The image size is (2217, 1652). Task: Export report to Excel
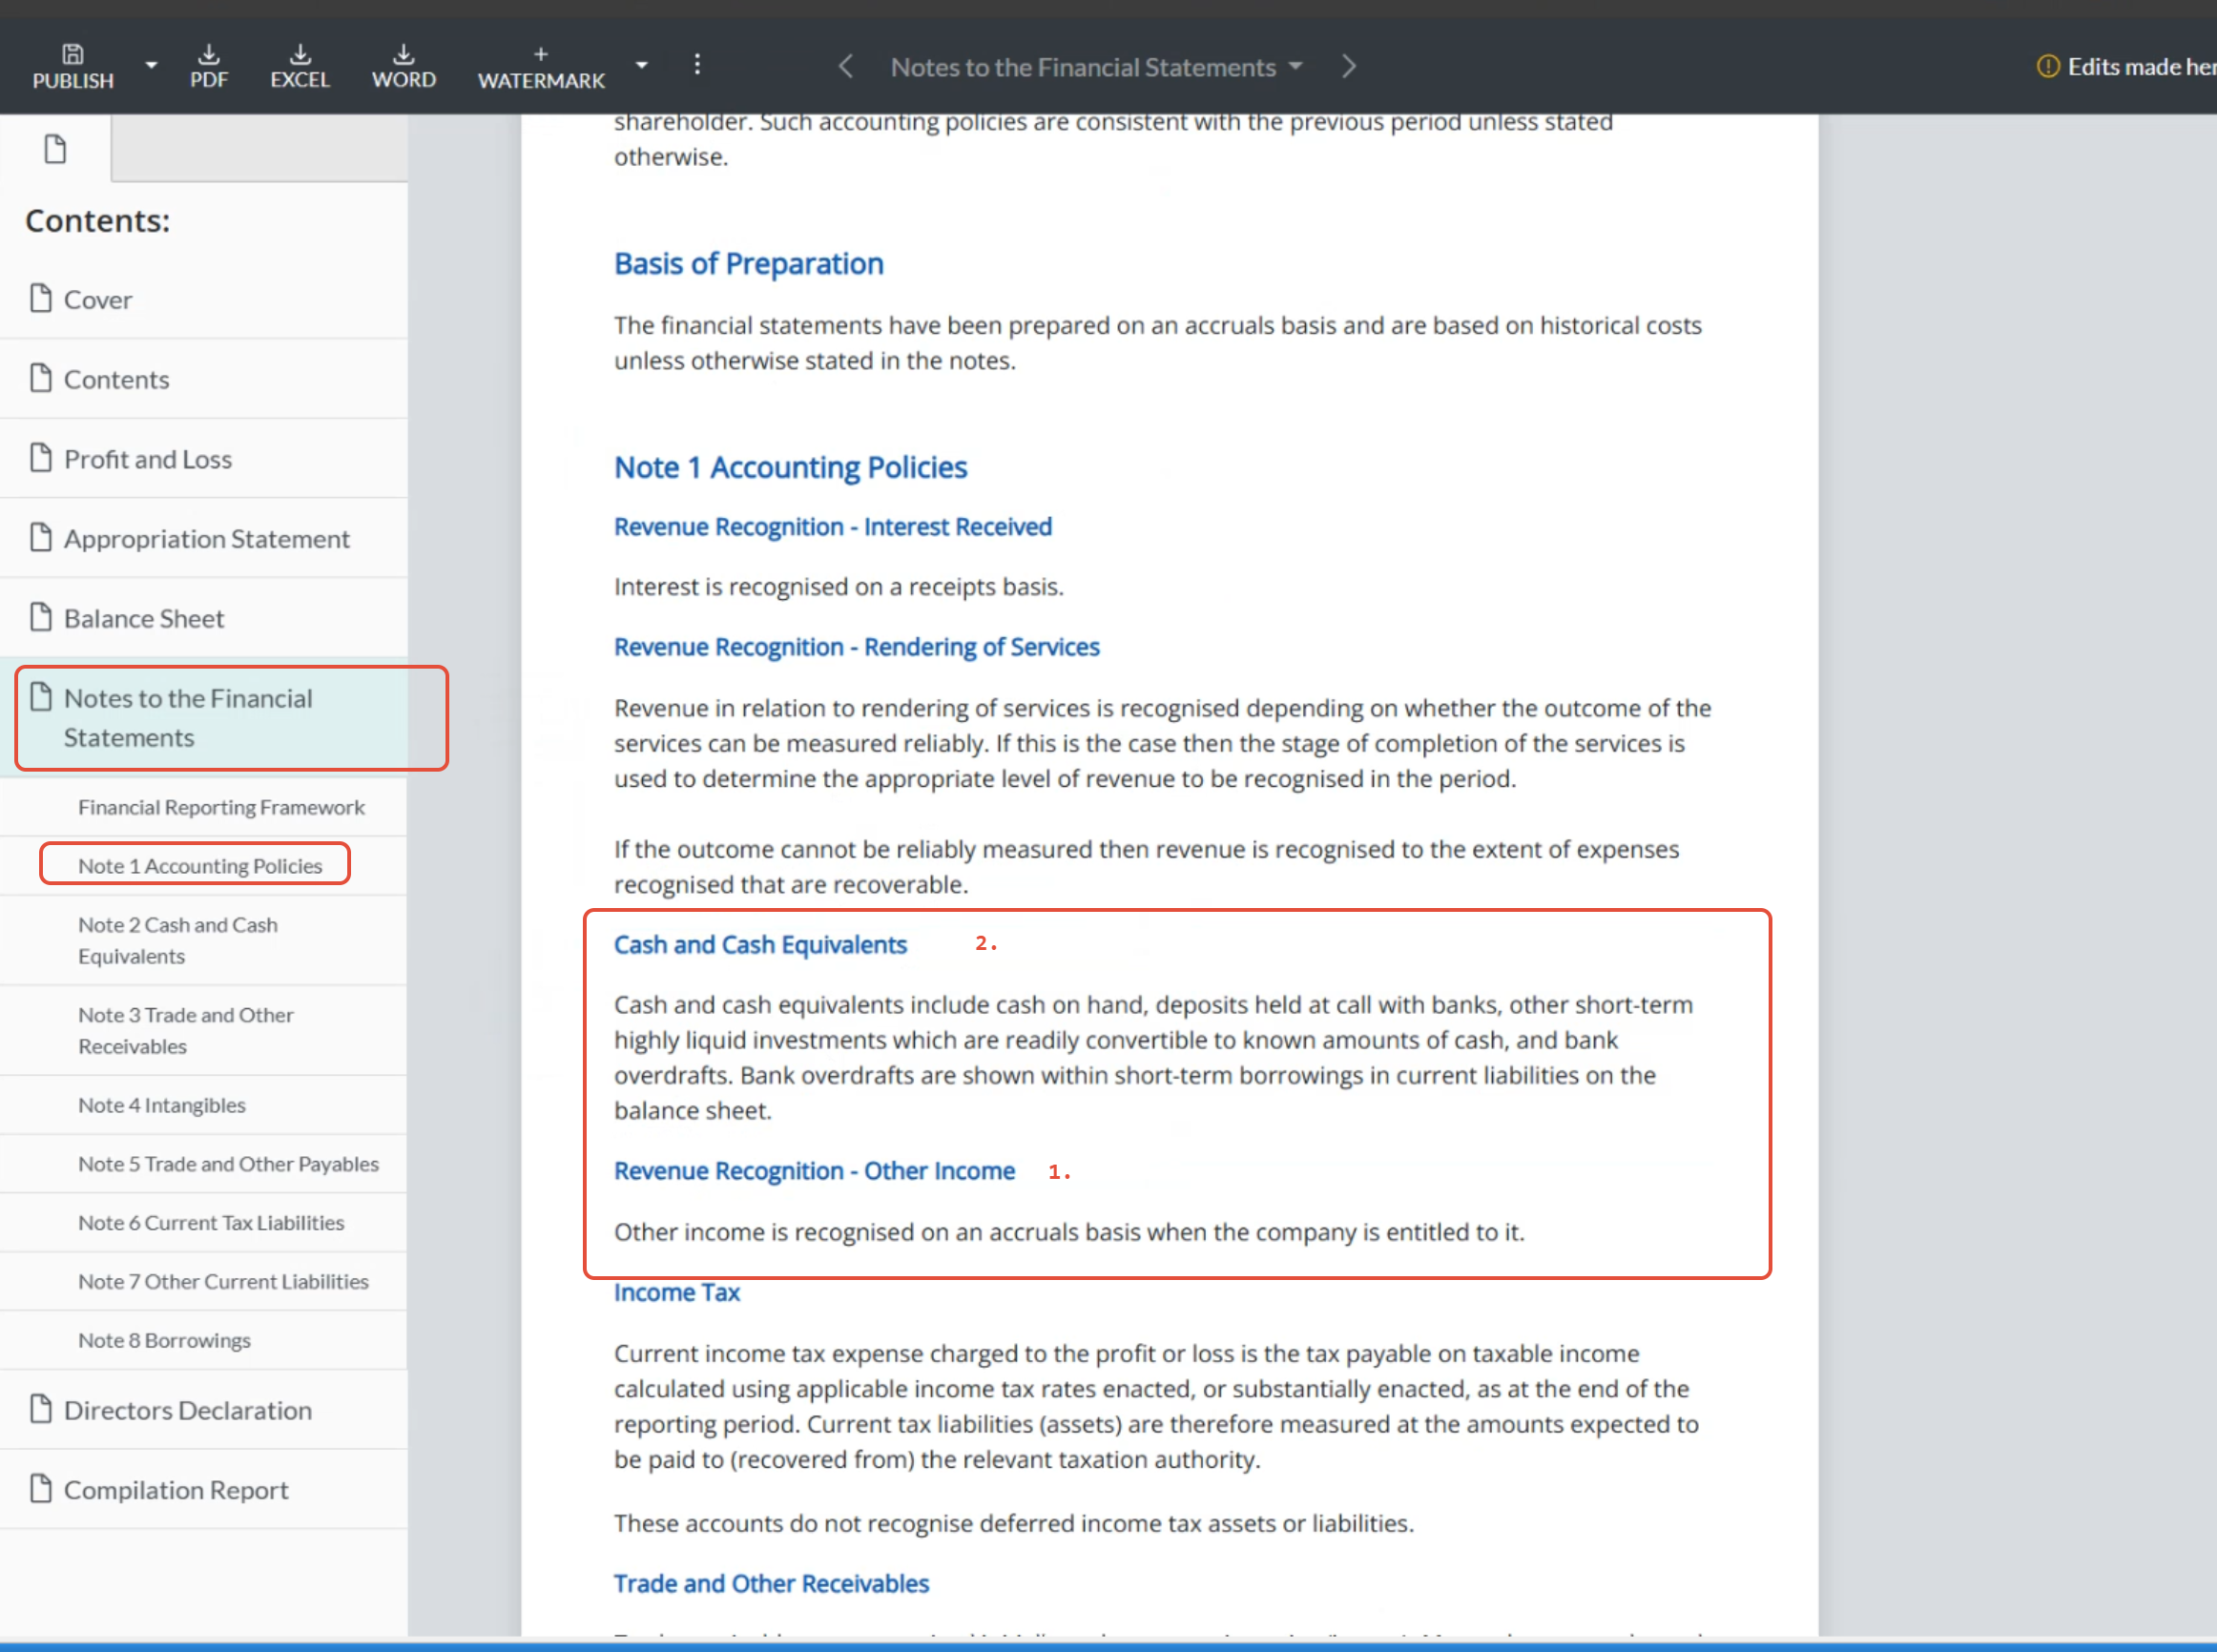[299, 66]
